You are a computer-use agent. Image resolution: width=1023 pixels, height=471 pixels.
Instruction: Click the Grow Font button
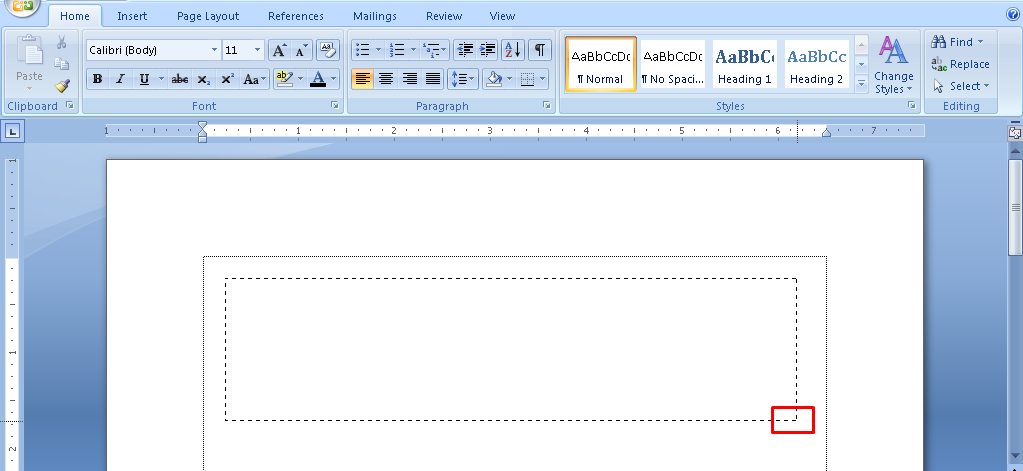coord(279,50)
